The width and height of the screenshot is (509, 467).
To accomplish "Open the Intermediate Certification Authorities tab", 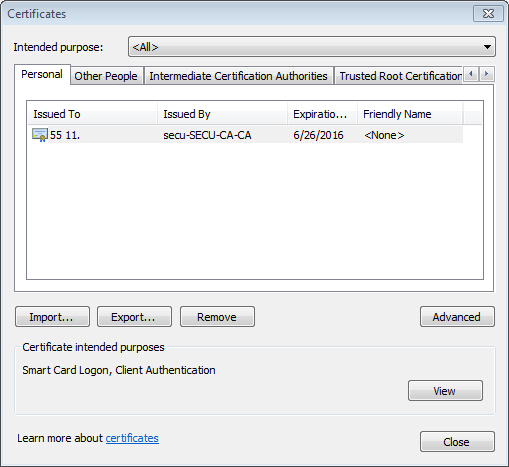I will point(239,76).
